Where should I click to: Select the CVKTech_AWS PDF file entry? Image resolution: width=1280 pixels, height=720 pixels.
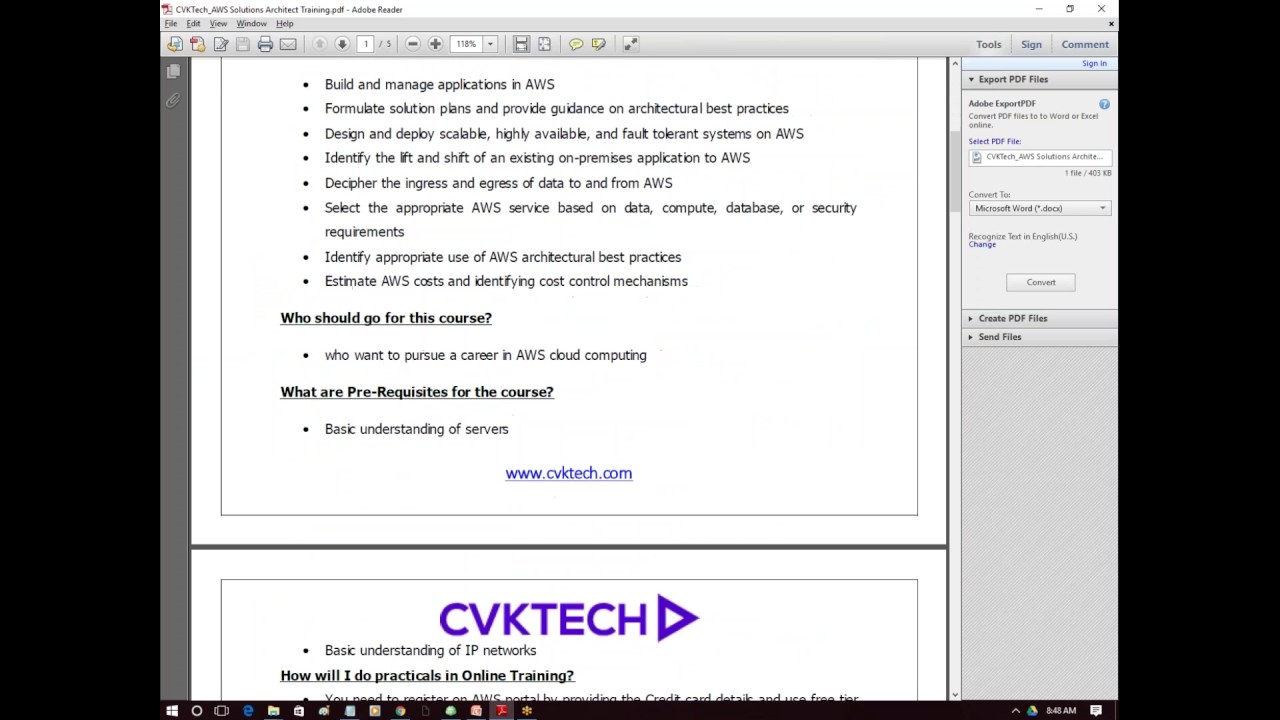(1040, 157)
